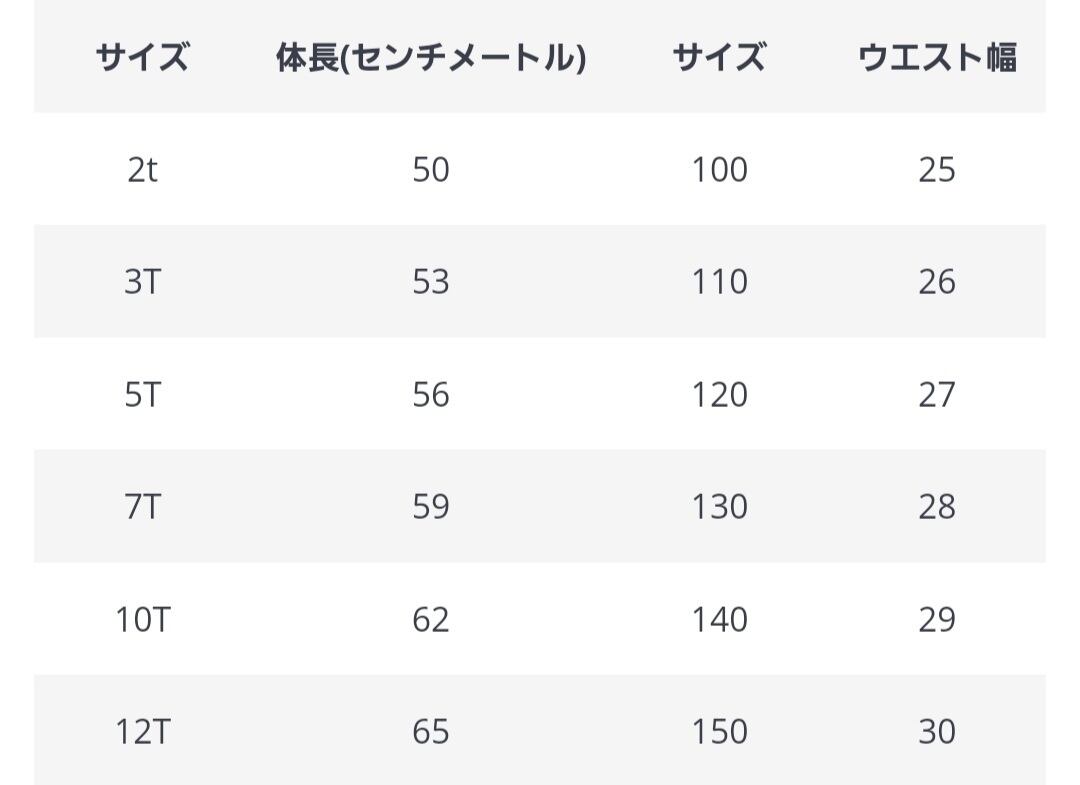Click the ウエスト幅 column header
Screen dimensions: 1080x785
937,58
